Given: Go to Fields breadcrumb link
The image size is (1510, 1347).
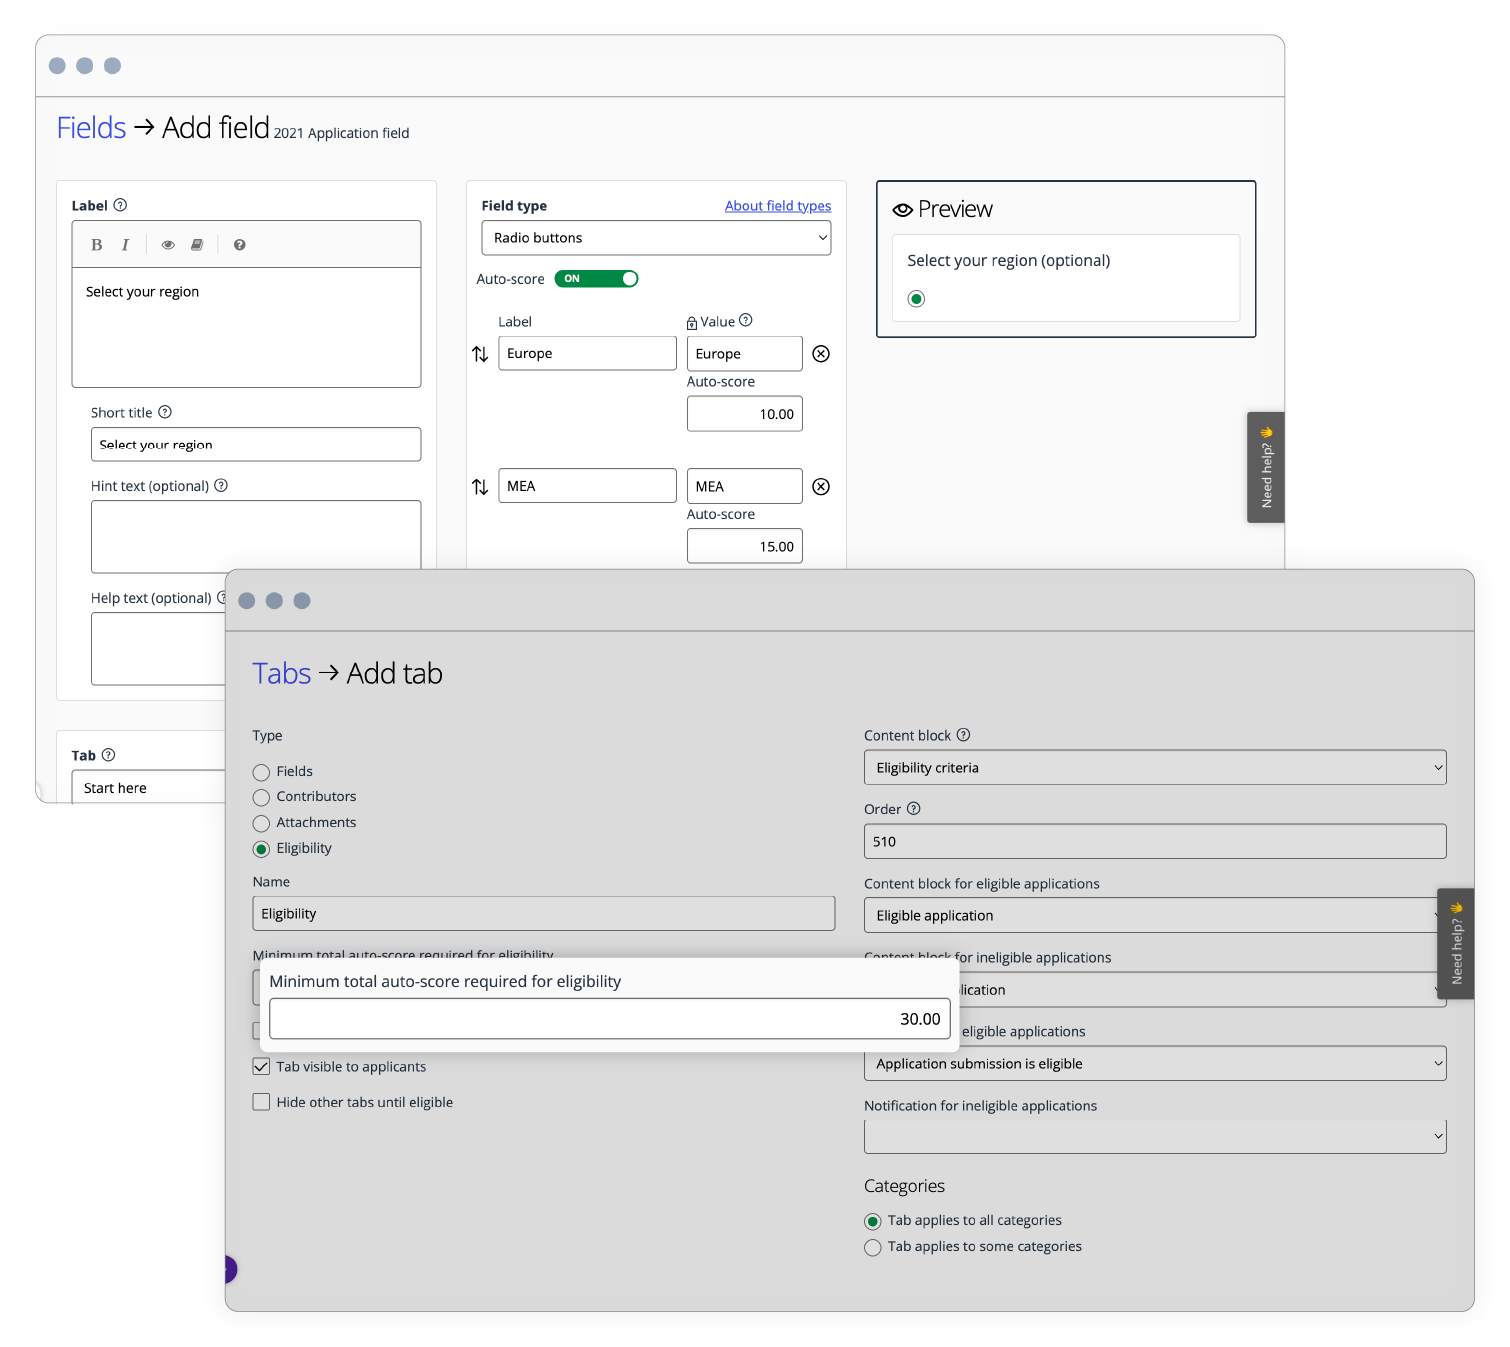Looking at the screenshot, I should tap(91, 128).
